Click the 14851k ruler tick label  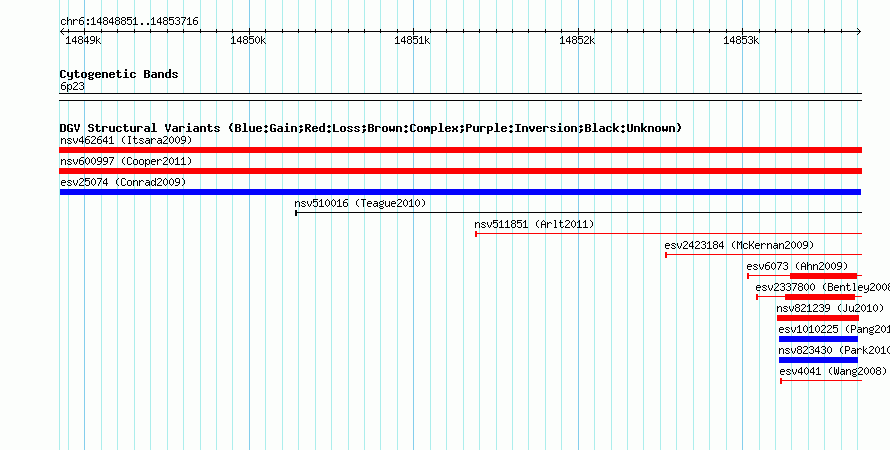coord(412,40)
